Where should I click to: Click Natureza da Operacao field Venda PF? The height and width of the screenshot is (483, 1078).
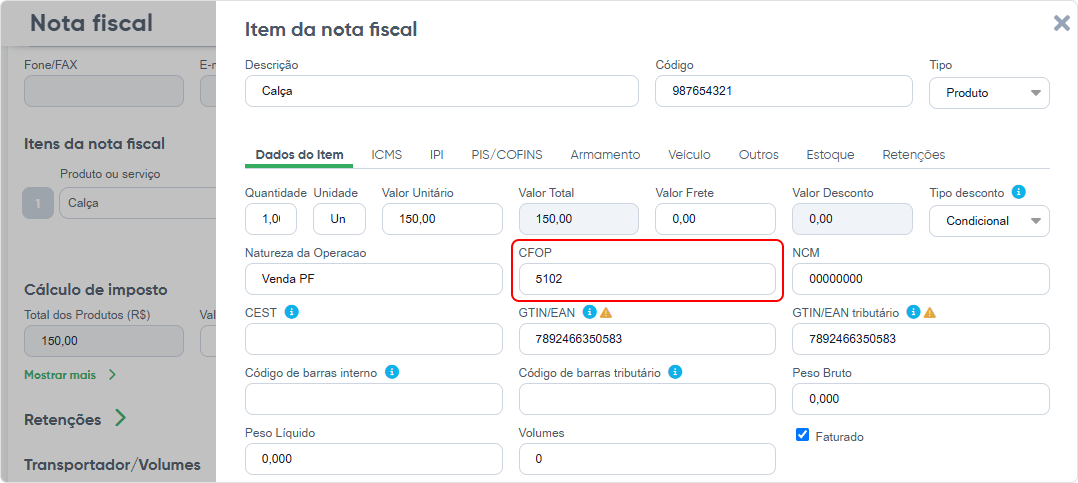(x=373, y=279)
